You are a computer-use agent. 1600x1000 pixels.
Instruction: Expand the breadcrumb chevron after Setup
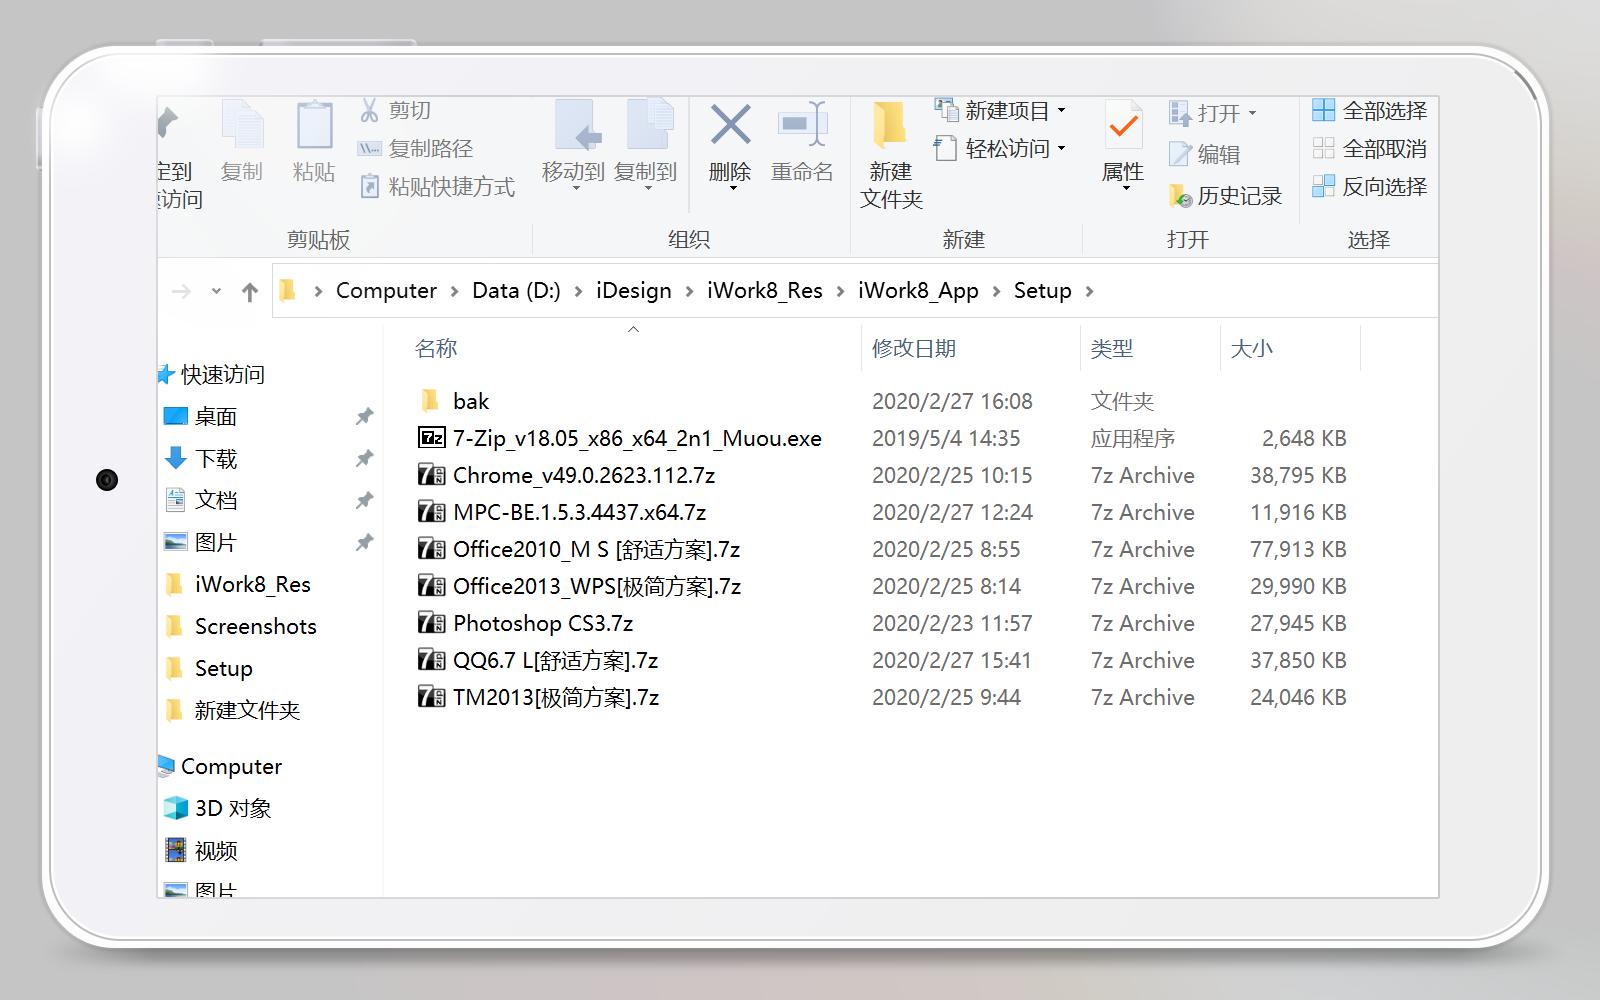pyautogui.click(x=1091, y=290)
